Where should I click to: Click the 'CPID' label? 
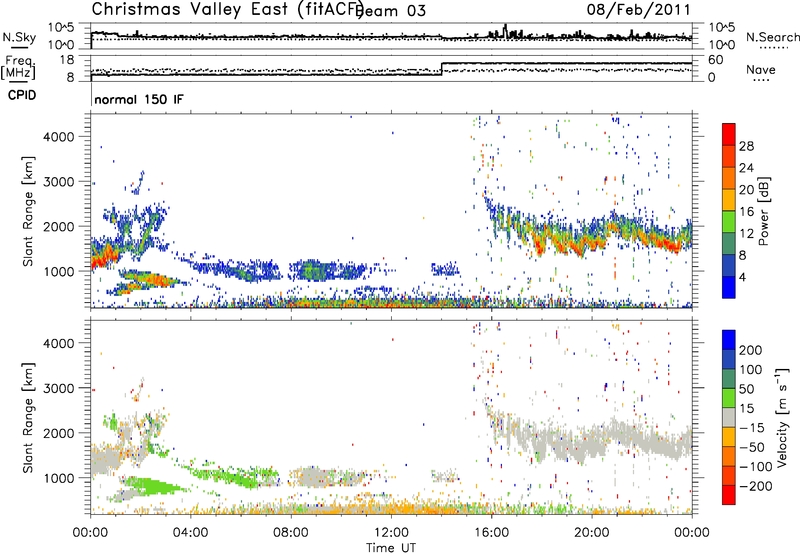tap(22, 95)
